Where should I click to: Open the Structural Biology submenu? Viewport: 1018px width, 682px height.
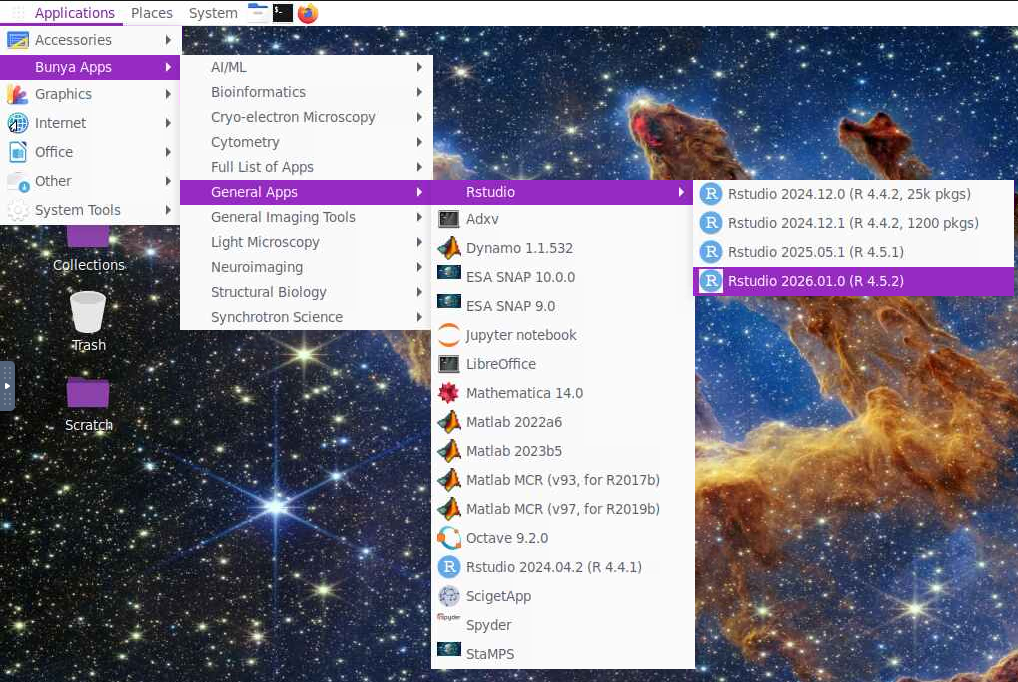(x=306, y=292)
